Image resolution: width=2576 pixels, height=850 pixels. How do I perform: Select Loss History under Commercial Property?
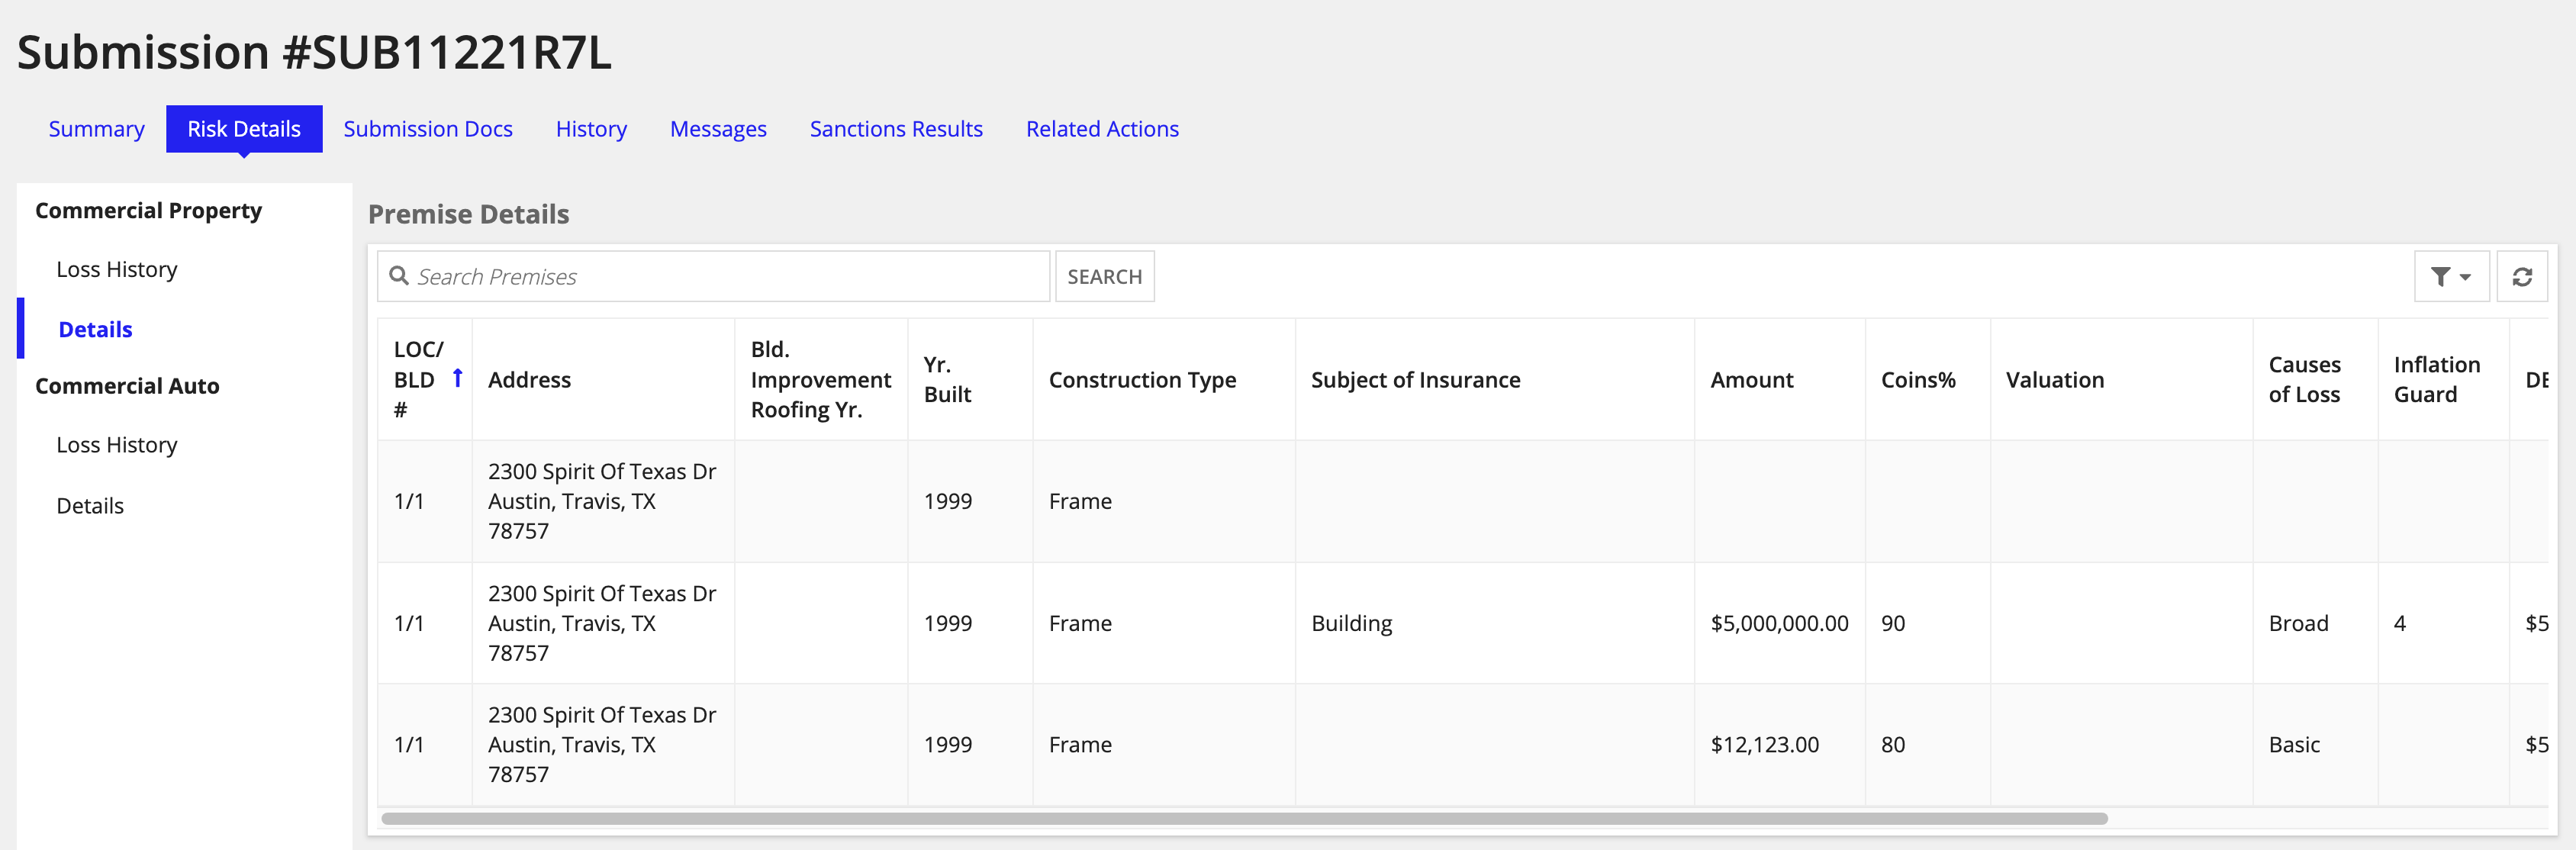pyautogui.click(x=117, y=268)
